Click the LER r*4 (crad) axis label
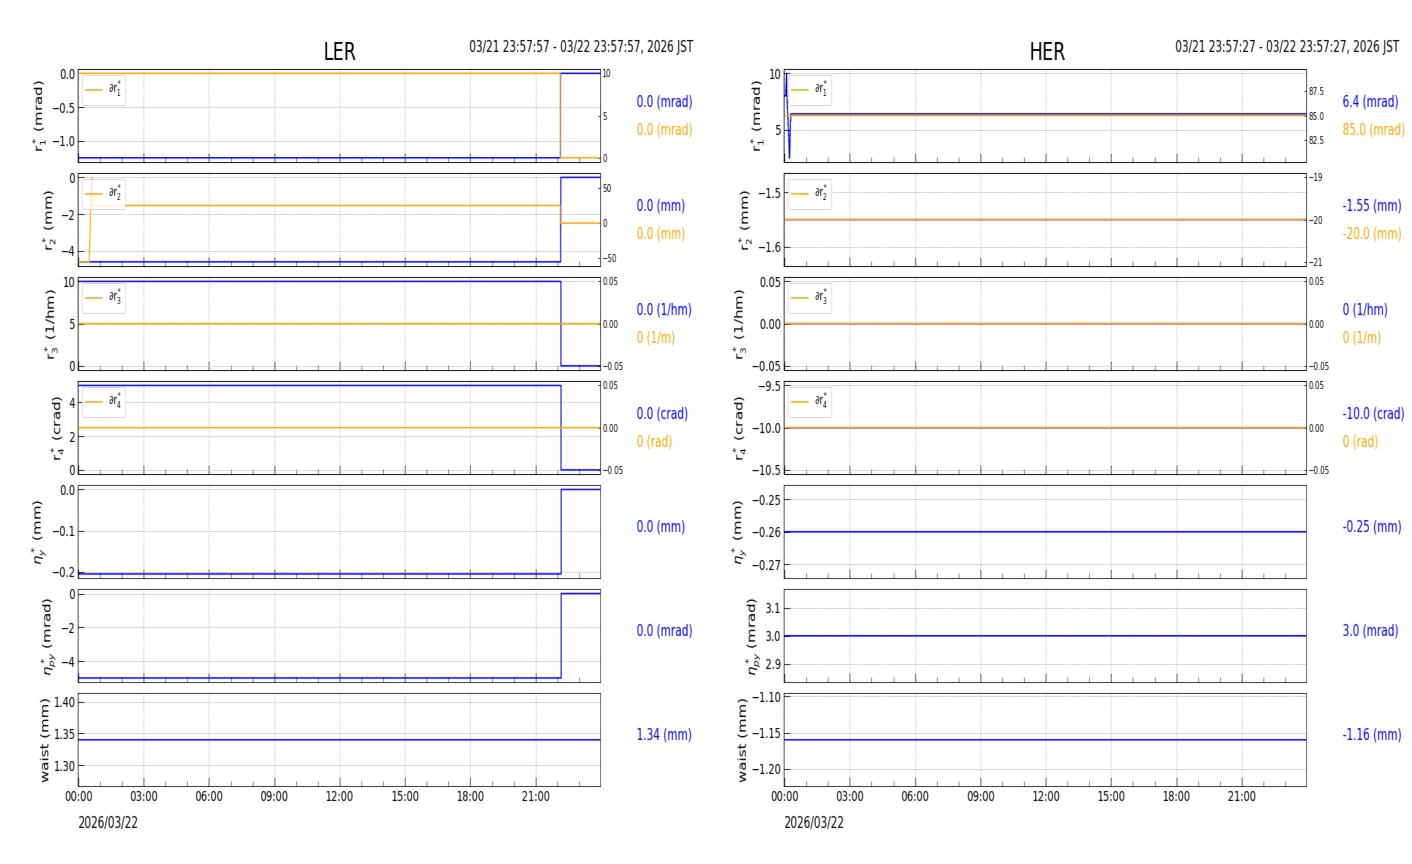1412x864 pixels. pyautogui.click(x=56, y=428)
